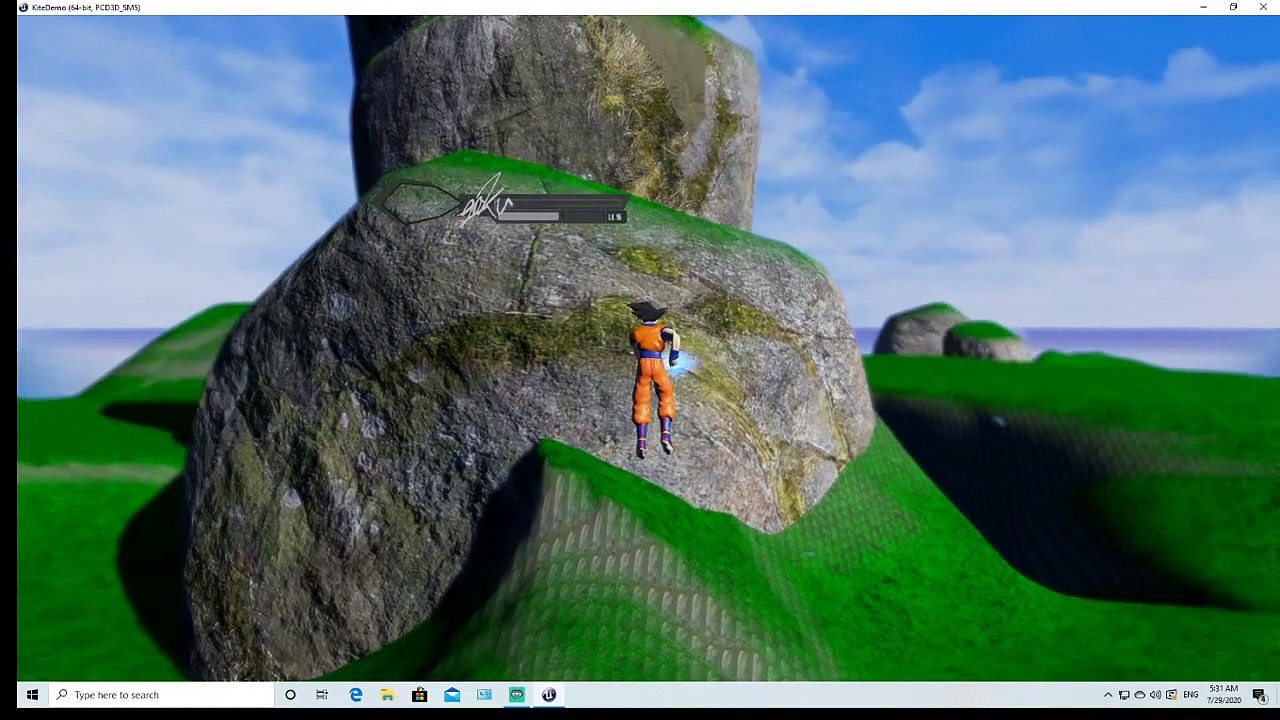
Task: Click the 'Type here to search' box
Action: click(x=160, y=694)
